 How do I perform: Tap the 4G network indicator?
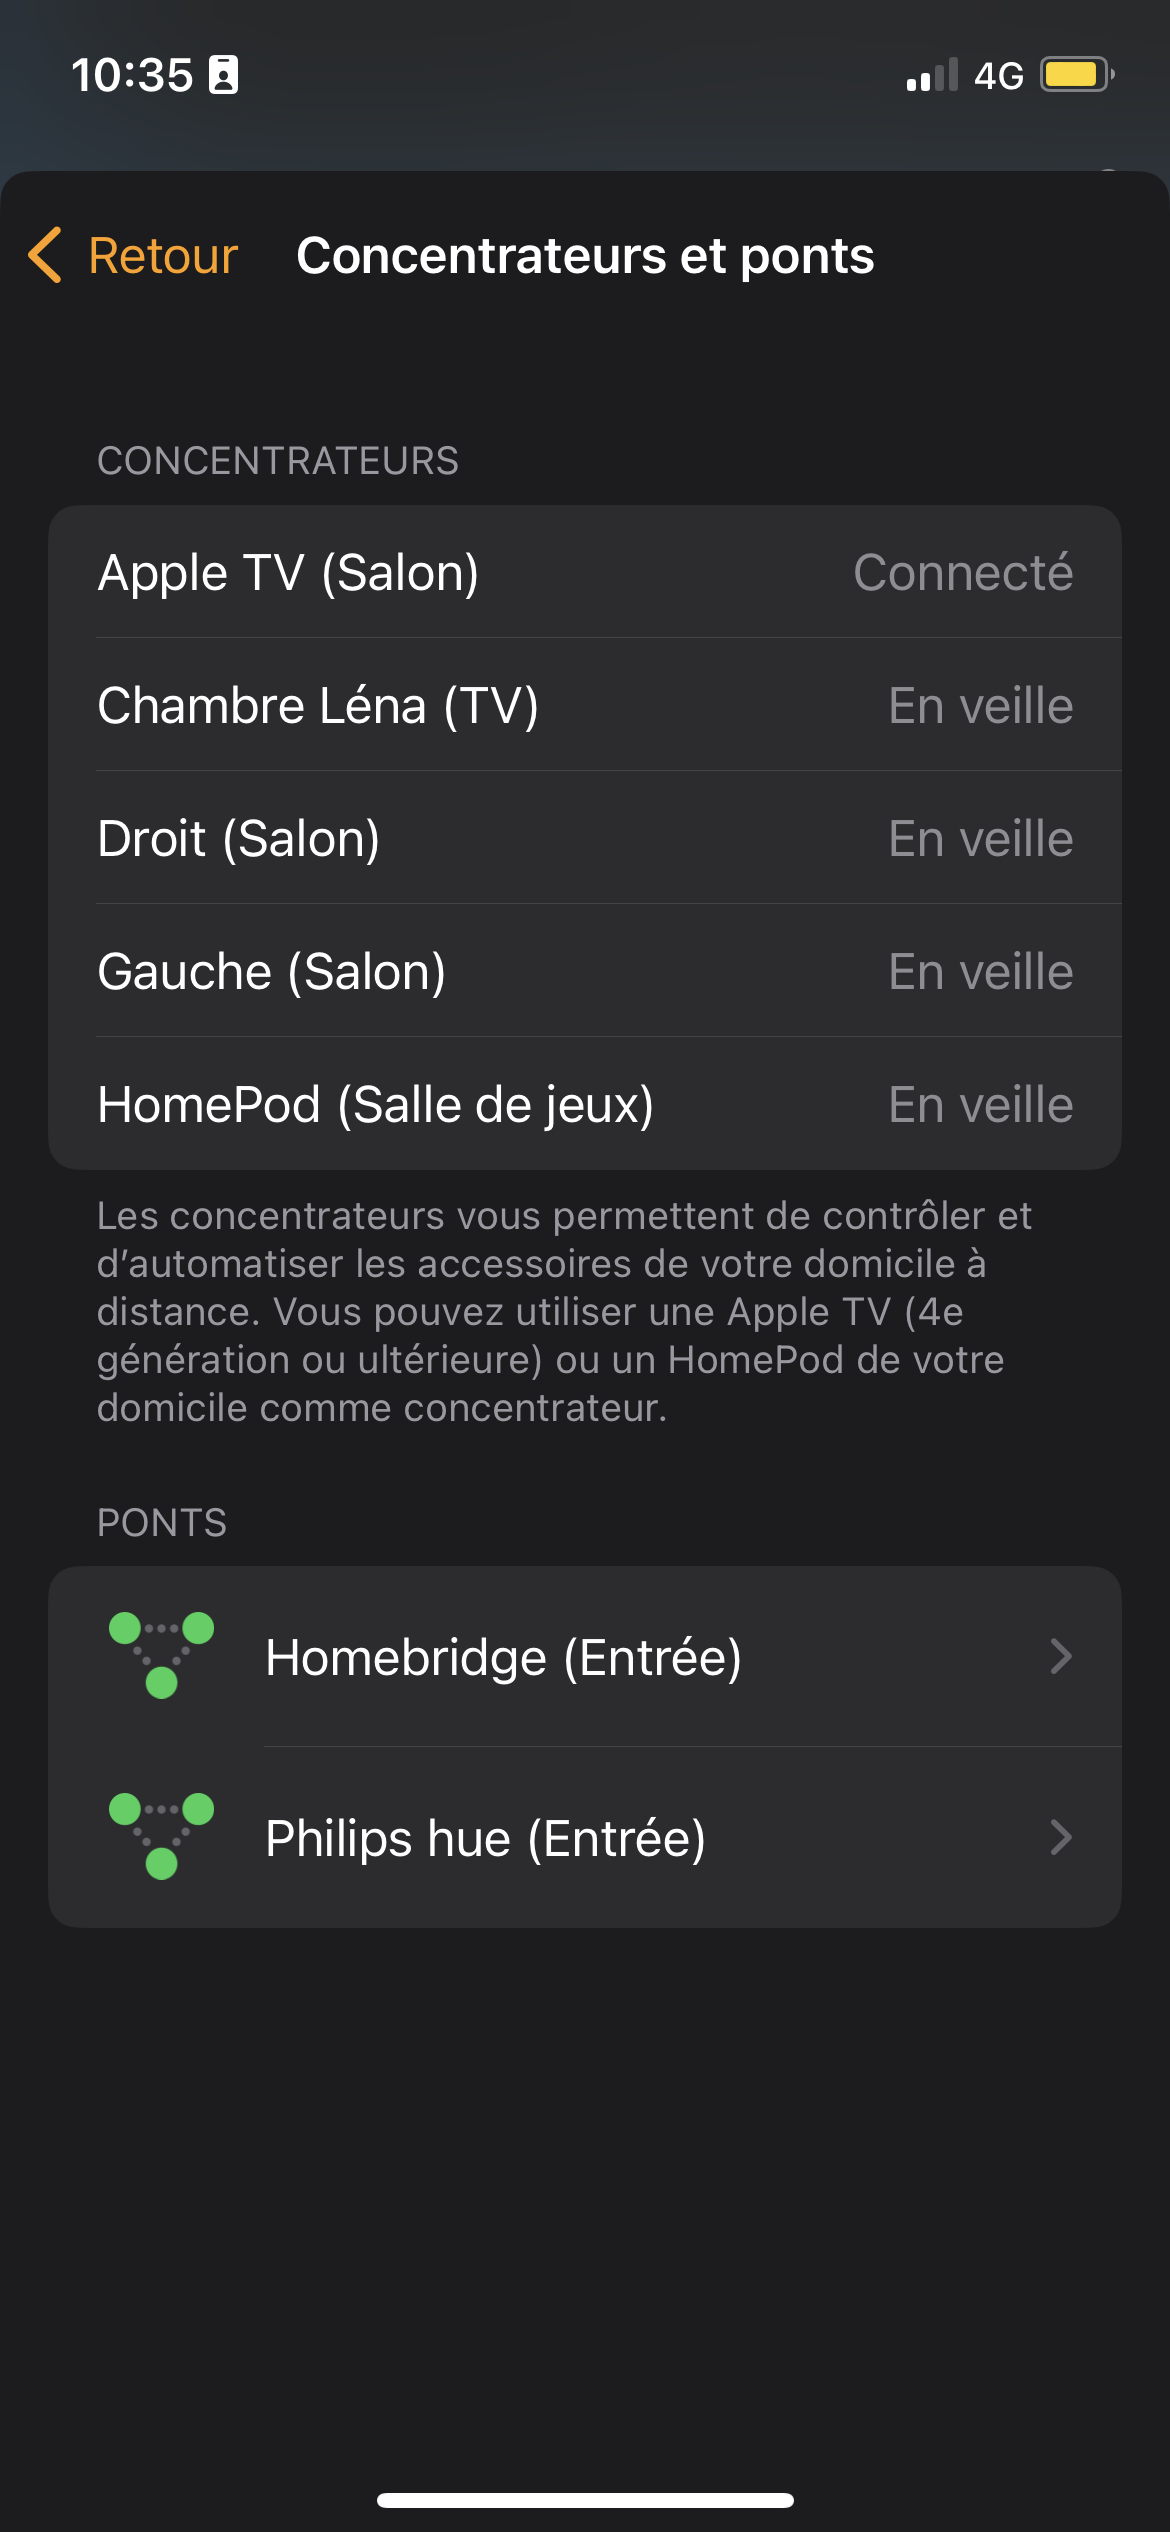pyautogui.click(x=998, y=76)
